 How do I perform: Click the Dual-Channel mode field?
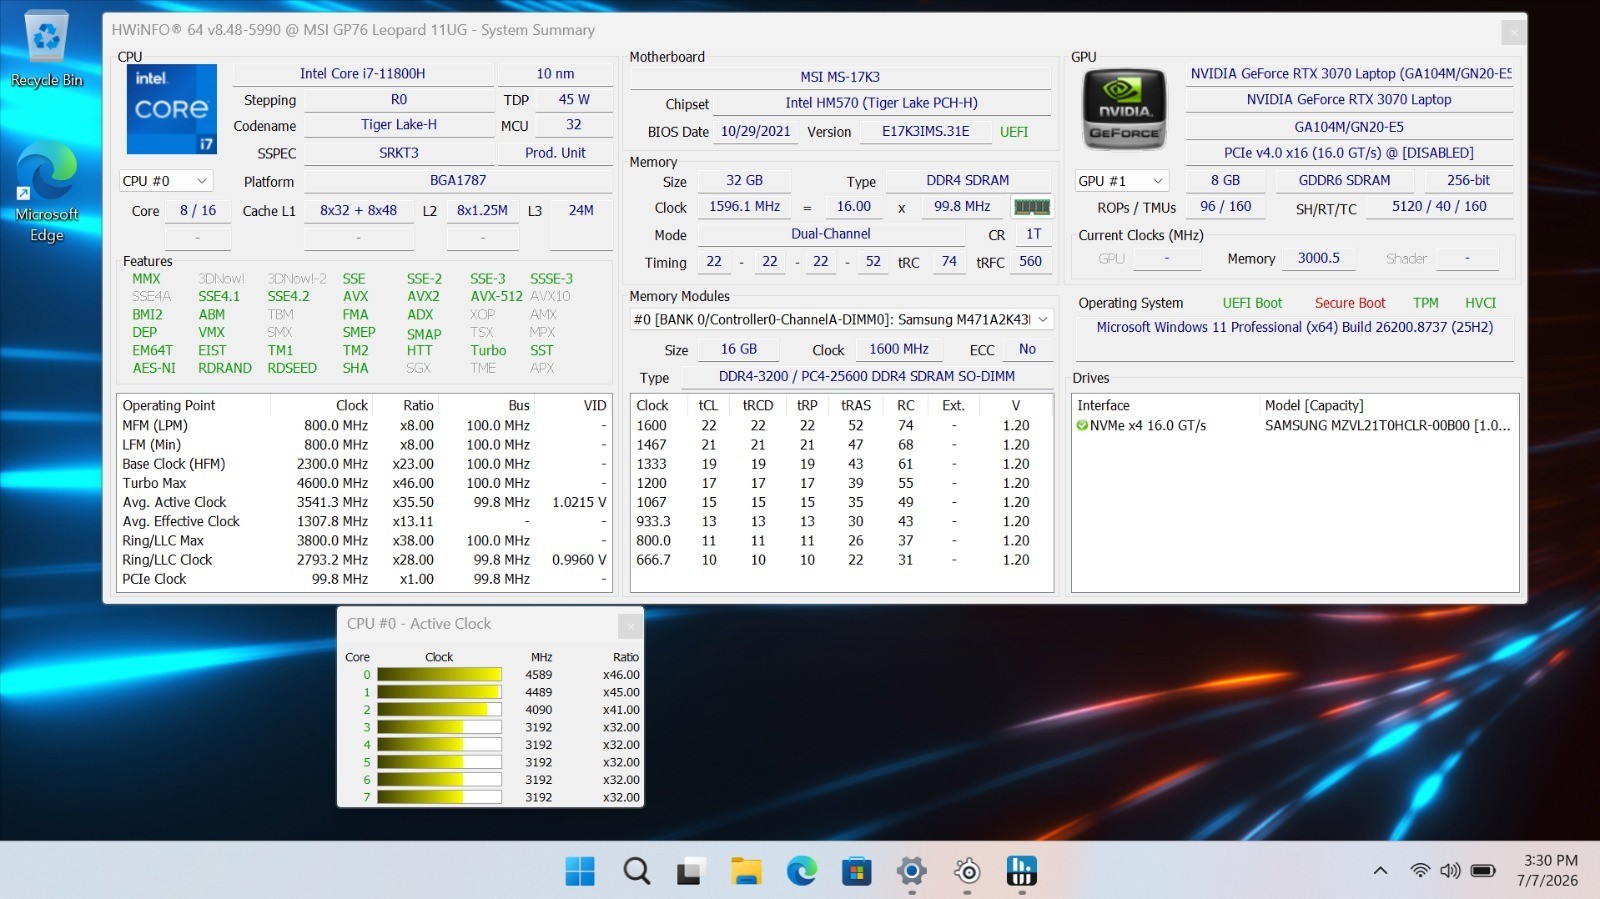(831, 234)
